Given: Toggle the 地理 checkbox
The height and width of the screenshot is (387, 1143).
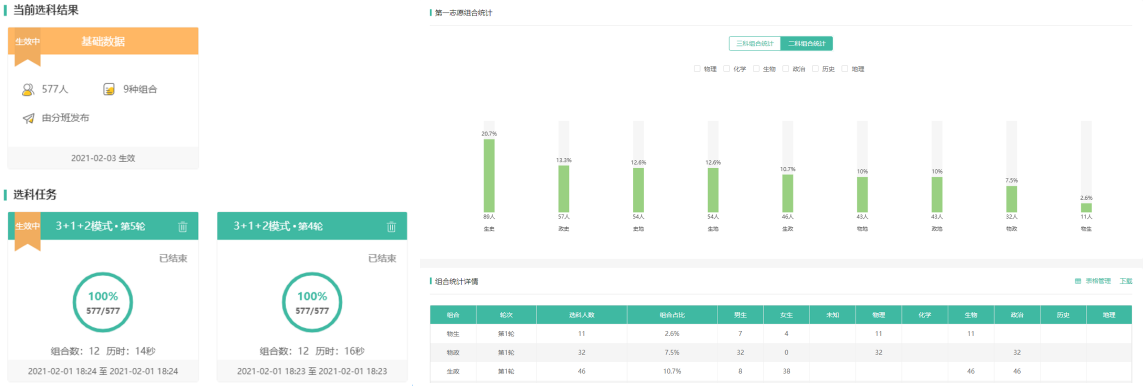Looking at the screenshot, I should coord(845,69).
